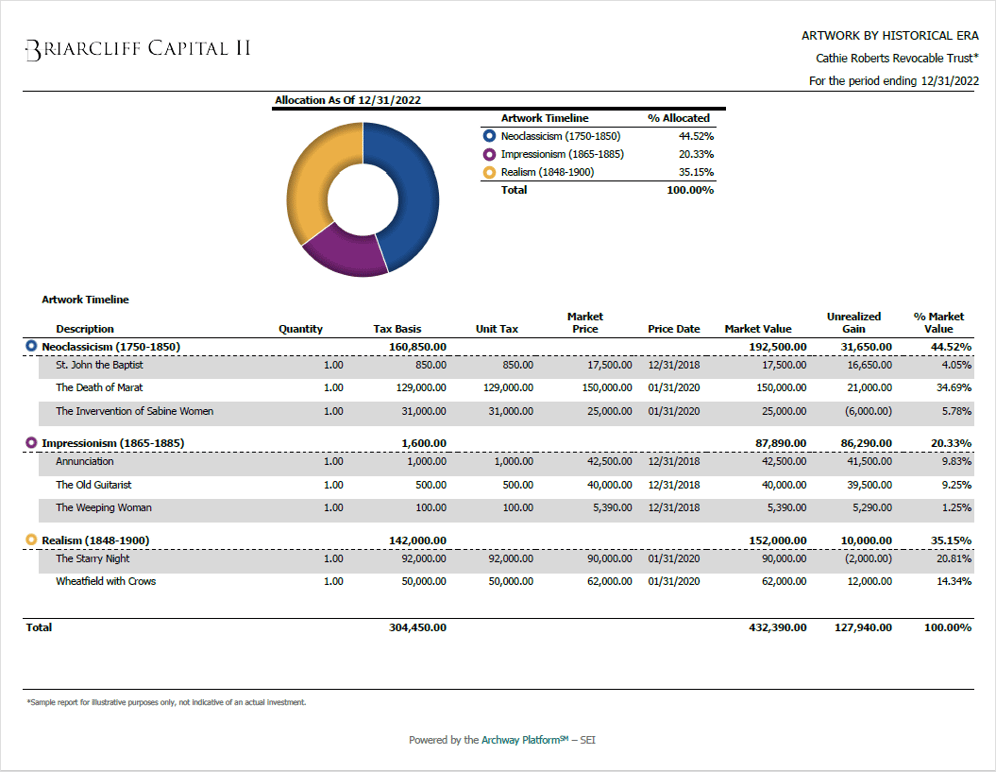The image size is (996, 772).
Task: Select the Neoclassicism legend bullet icon
Action: (x=490, y=135)
